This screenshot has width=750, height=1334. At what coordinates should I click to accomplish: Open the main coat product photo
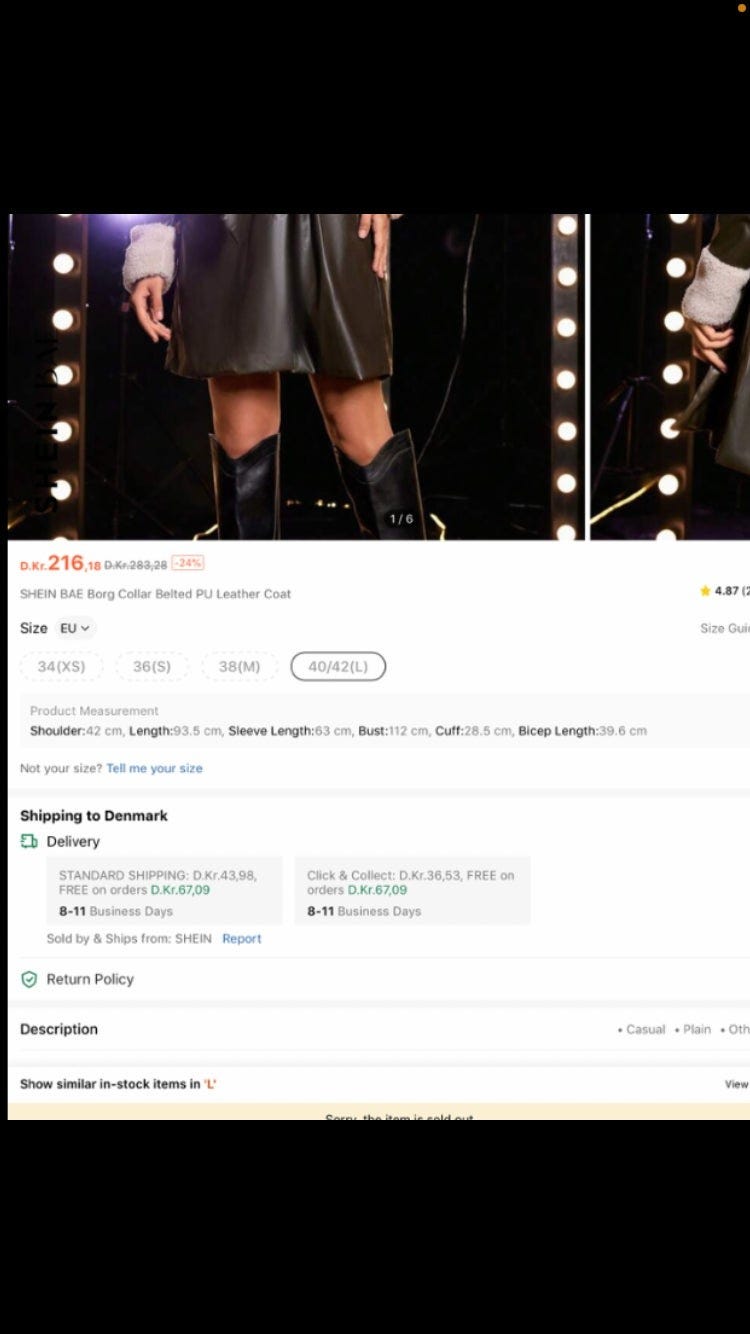coord(297,377)
